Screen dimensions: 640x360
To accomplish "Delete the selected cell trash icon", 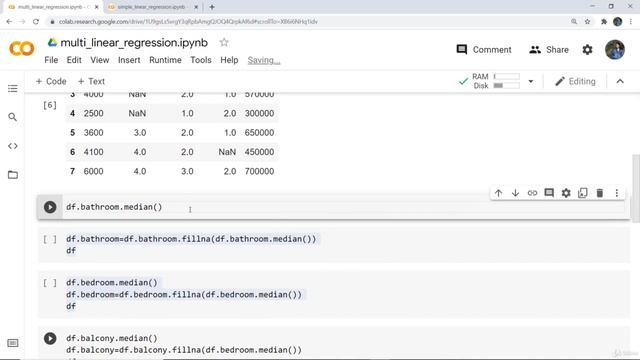I will pos(600,193).
